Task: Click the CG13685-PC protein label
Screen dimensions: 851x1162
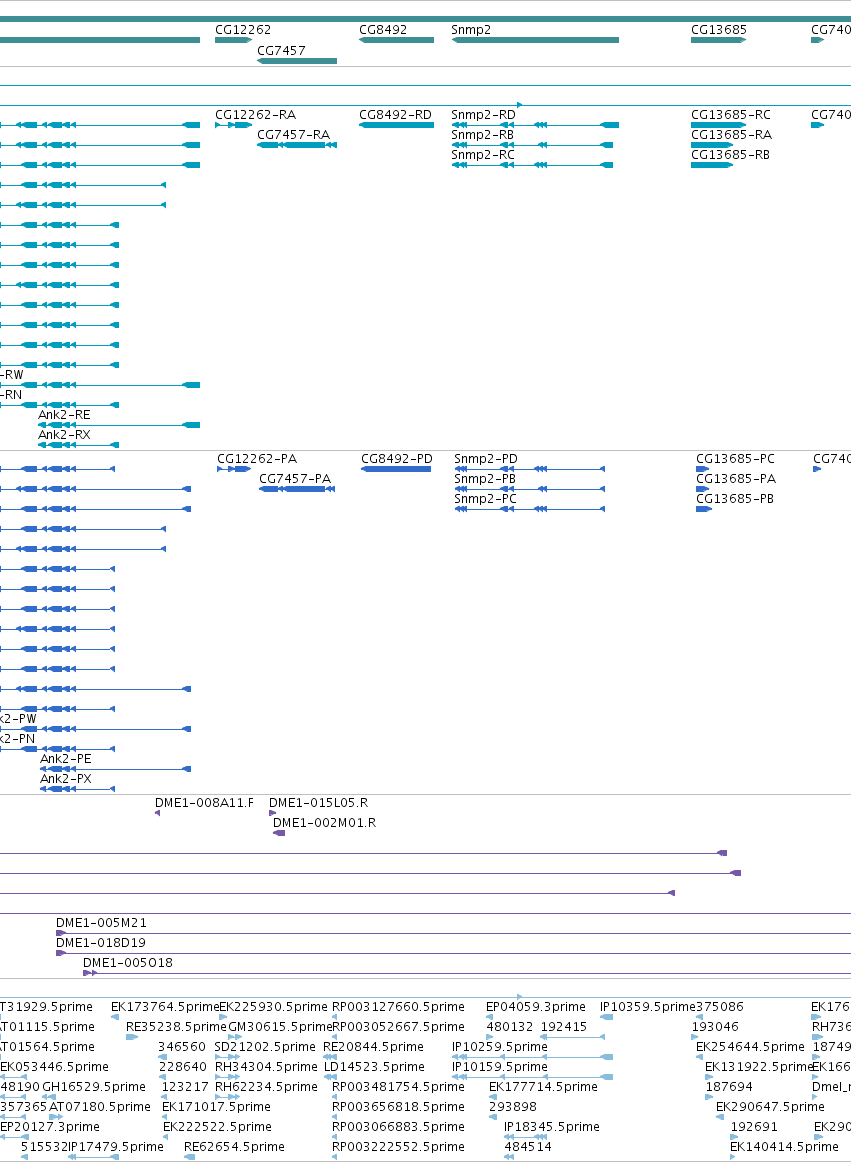Action: [x=735, y=459]
